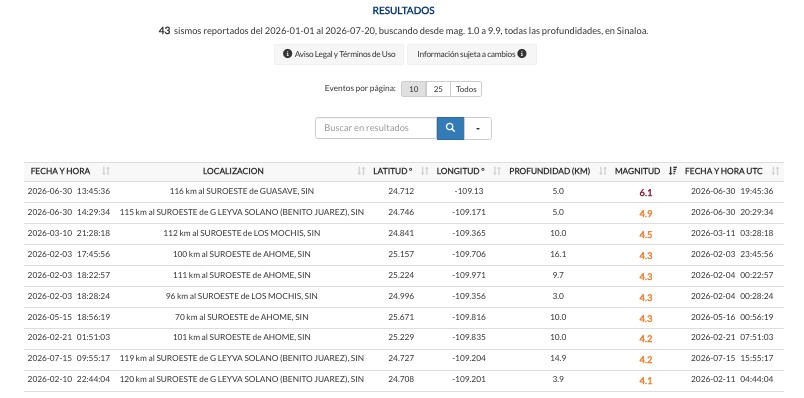Image resolution: width=804 pixels, height=398 pixels.
Task: Click the MAGNITUD header text
Action: [637, 171]
